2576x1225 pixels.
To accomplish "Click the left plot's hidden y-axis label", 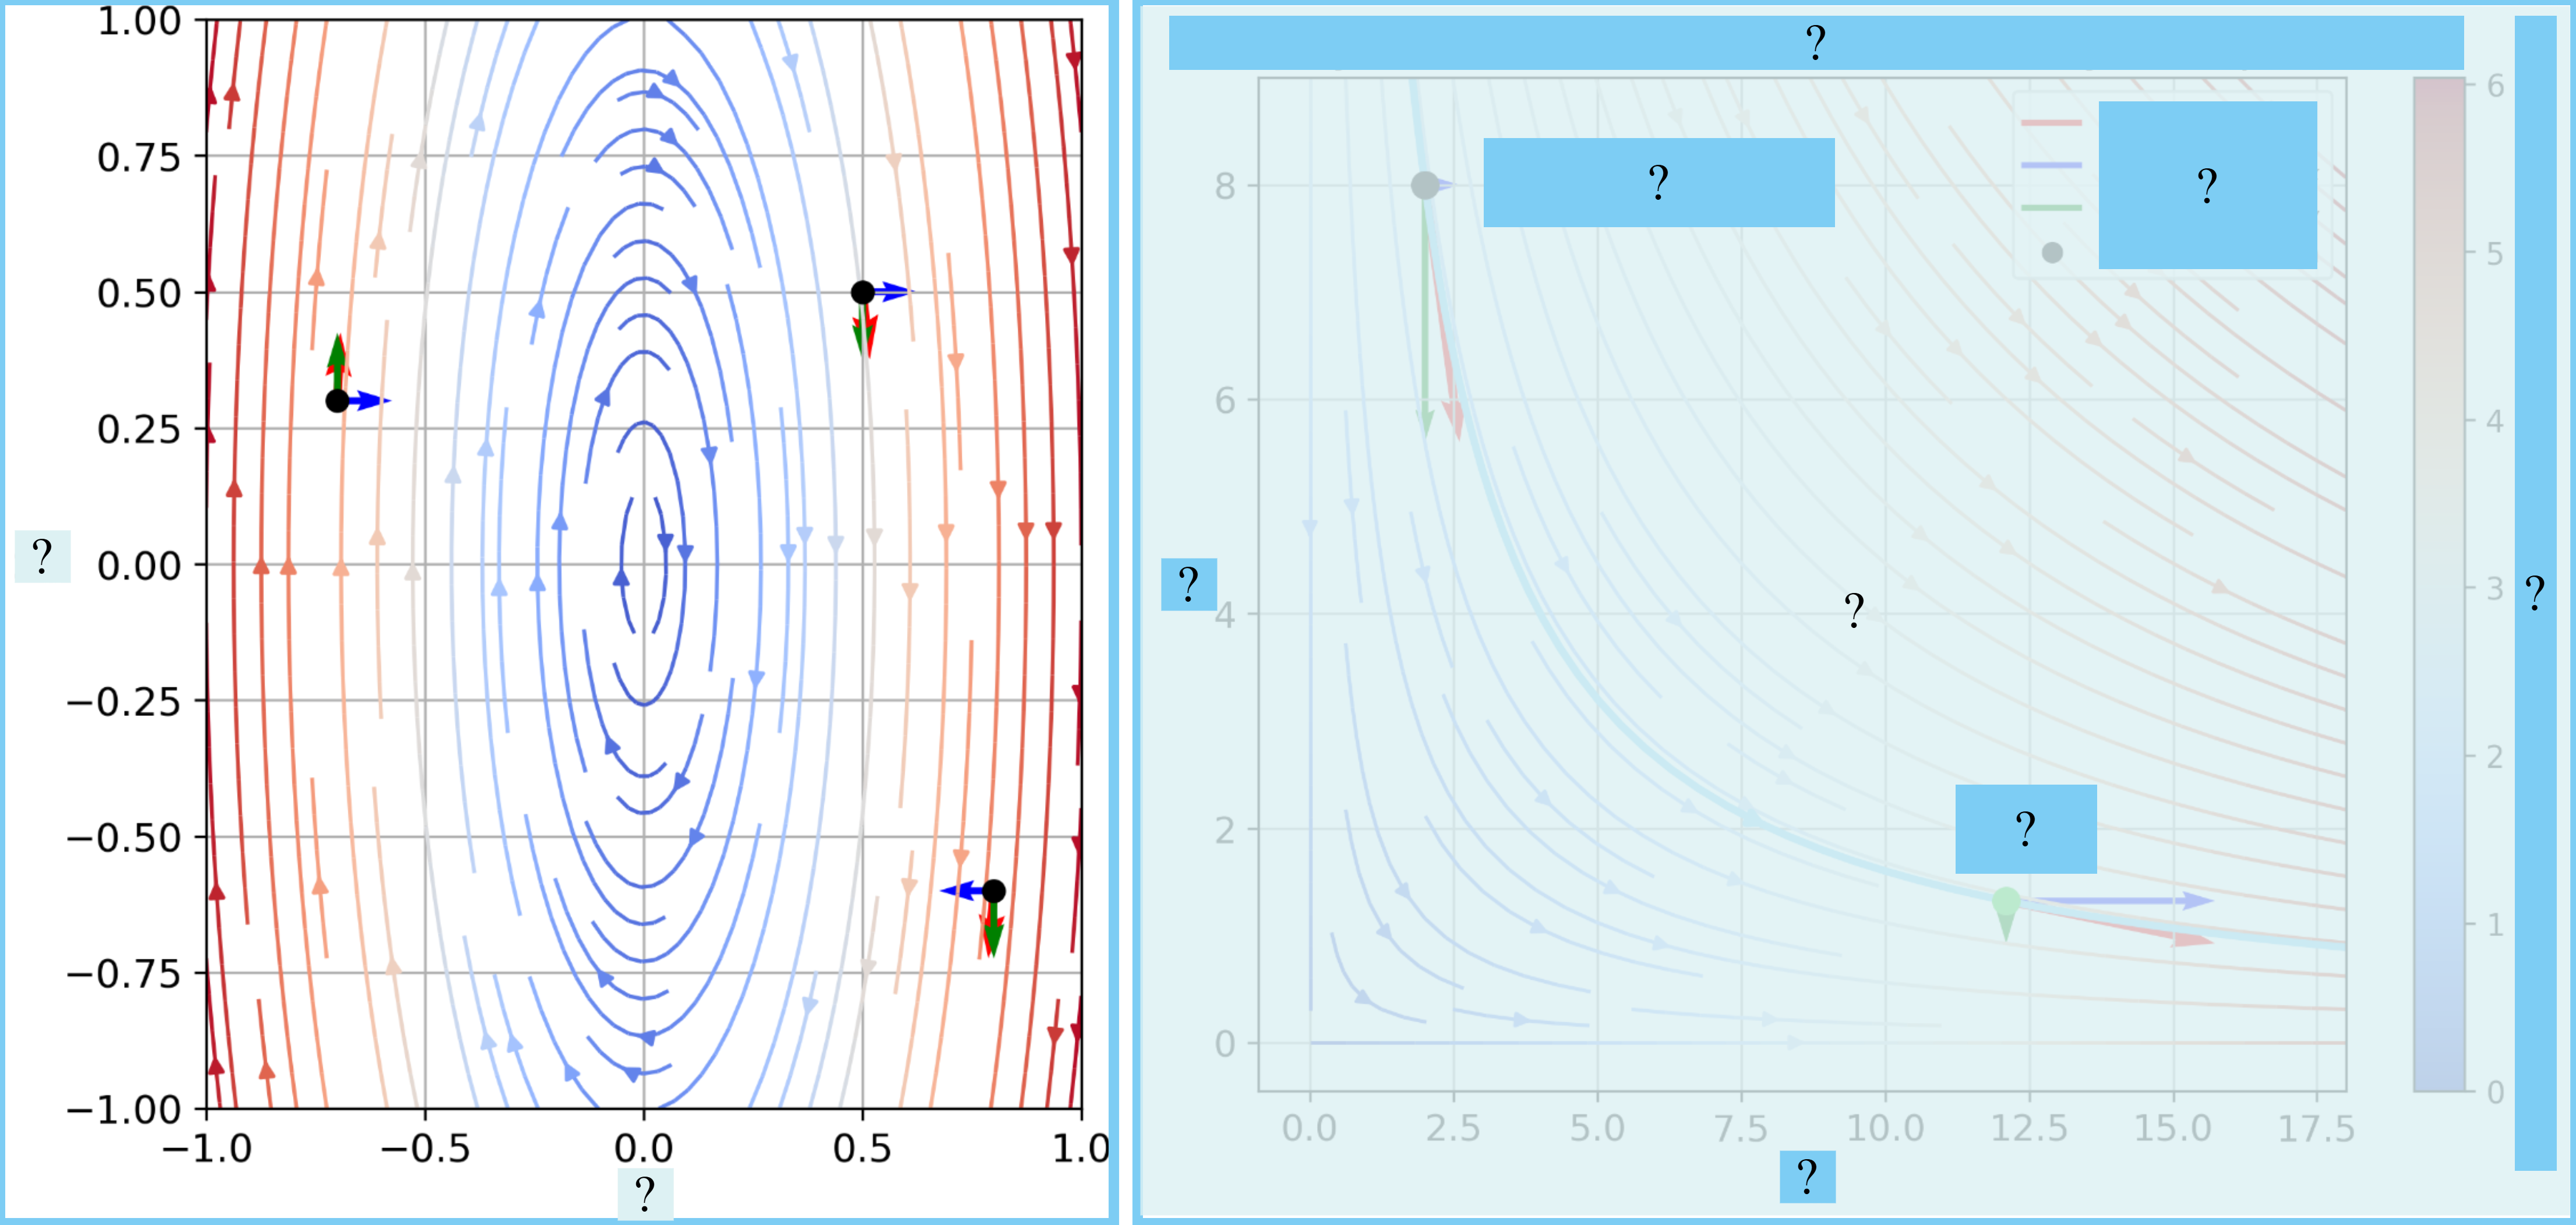I will tap(42, 556).
